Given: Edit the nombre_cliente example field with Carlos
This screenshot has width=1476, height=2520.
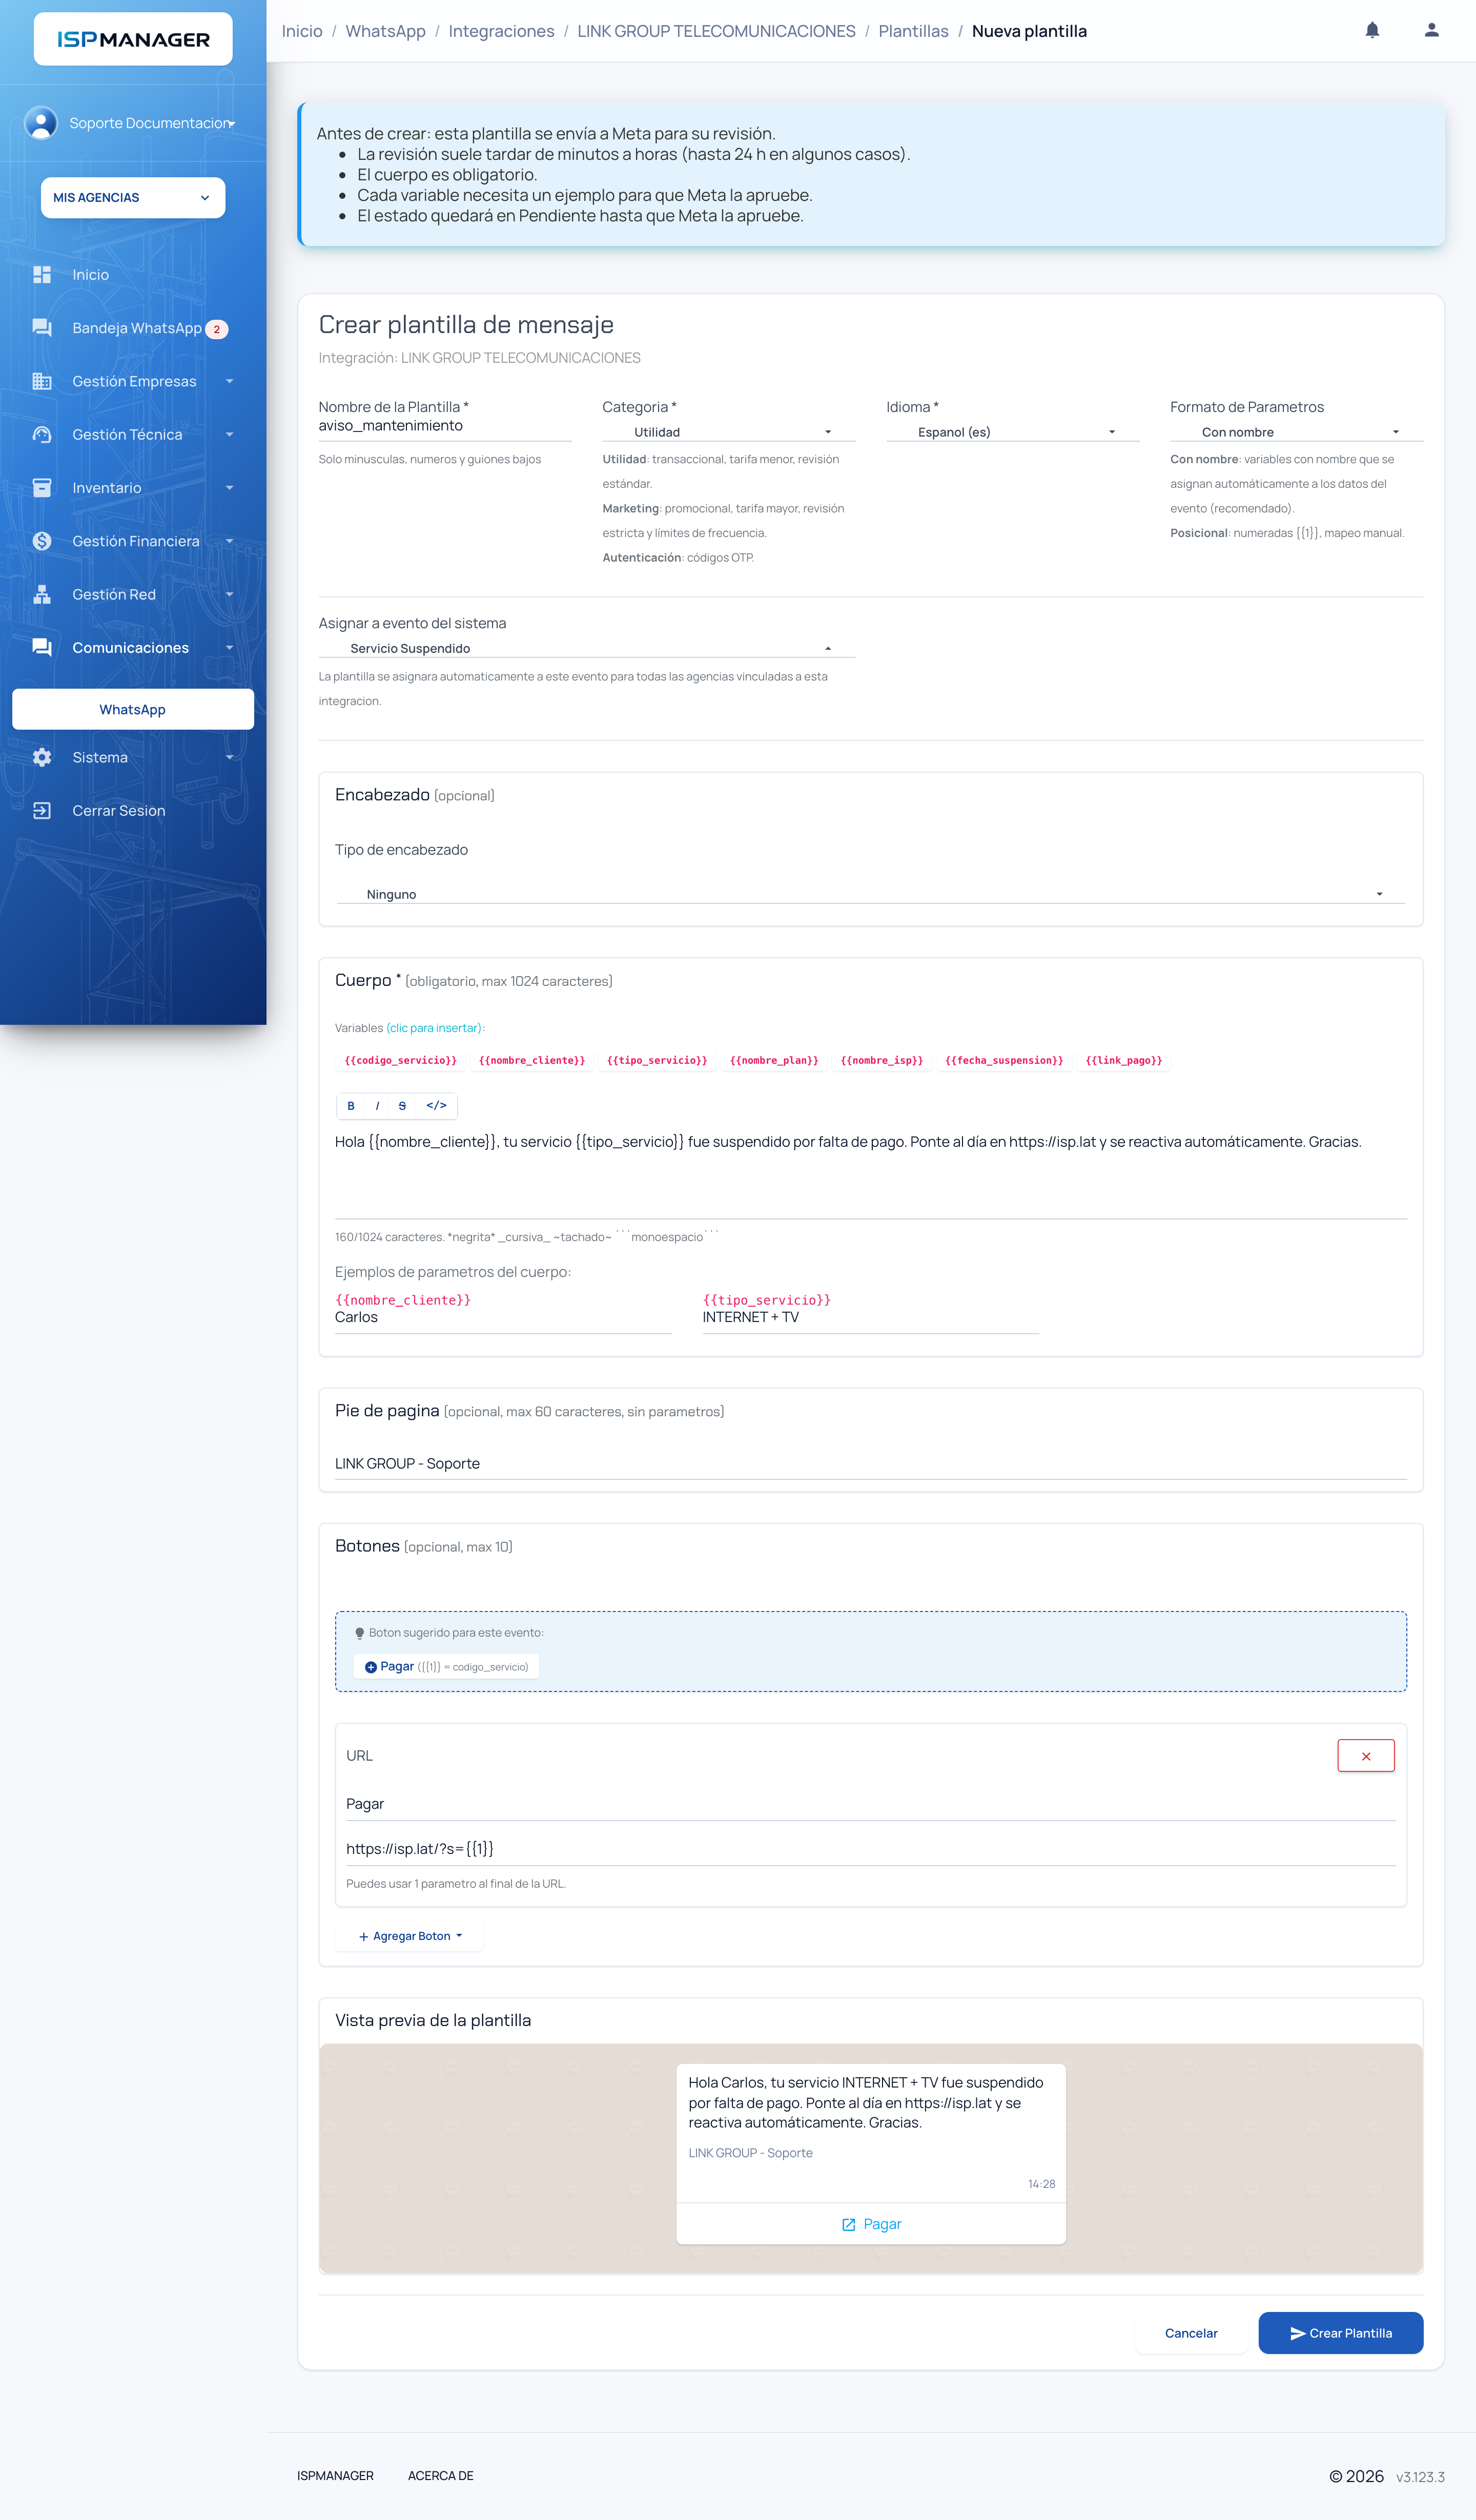Looking at the screenshot, I should tap(503, 1318).
